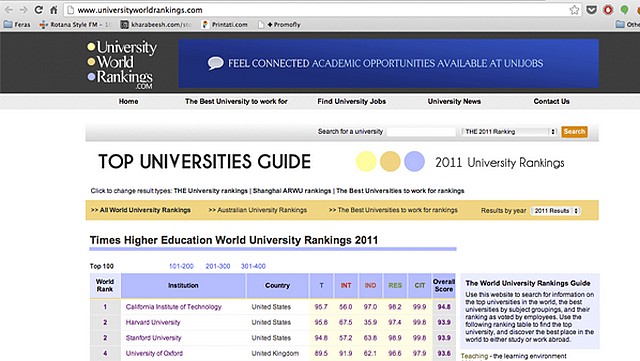Switch to Best Universities to work for tab
This screenshot has width=640, height=361.
[x=393, y=210]
